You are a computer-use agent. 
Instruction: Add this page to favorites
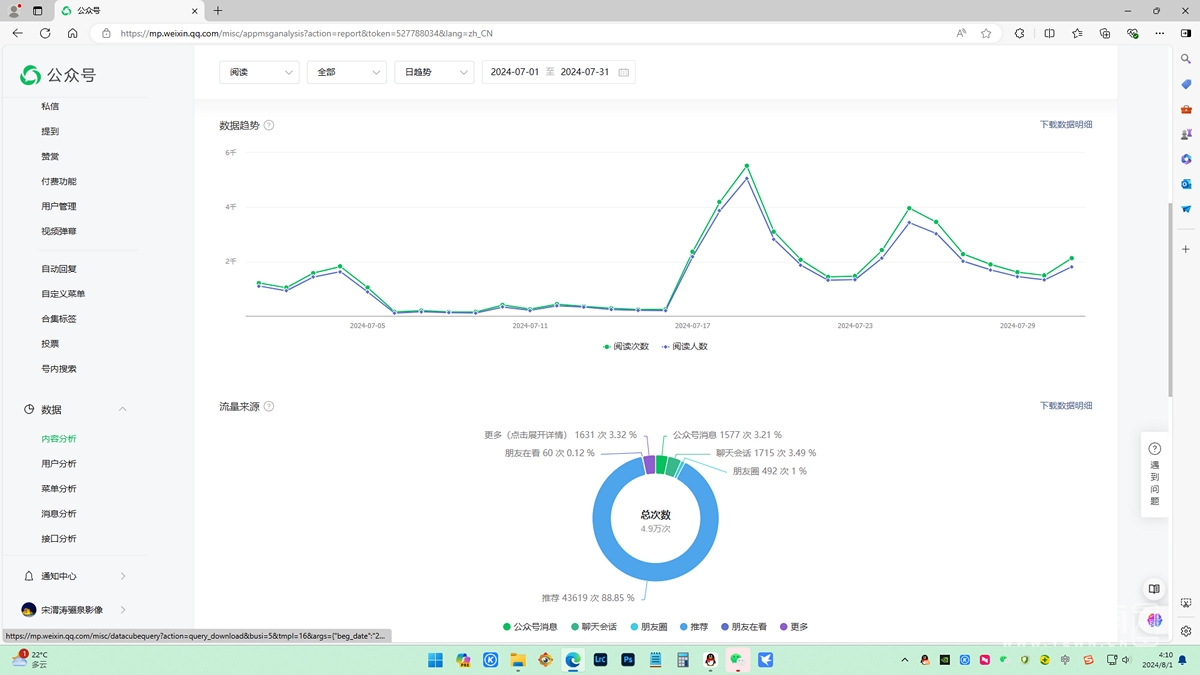coord(986,33)
